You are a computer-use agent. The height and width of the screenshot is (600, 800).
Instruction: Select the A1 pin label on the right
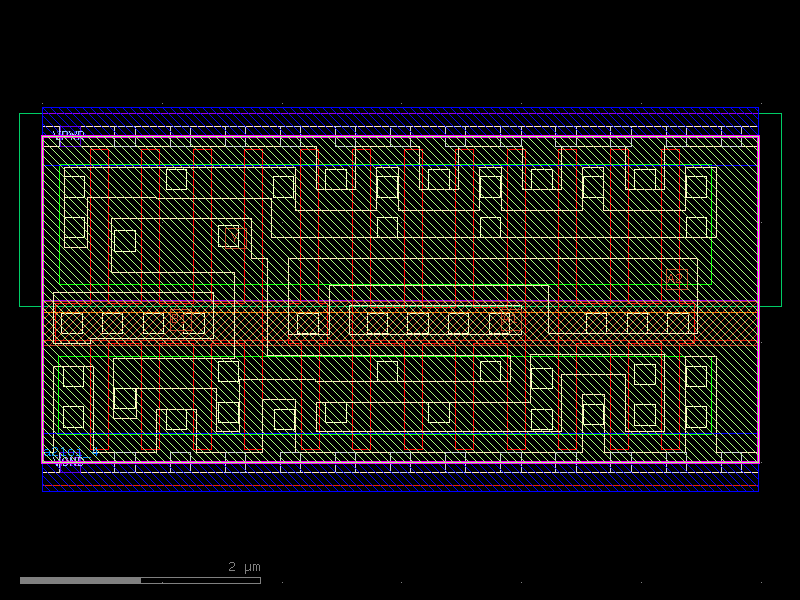(675, 278)
